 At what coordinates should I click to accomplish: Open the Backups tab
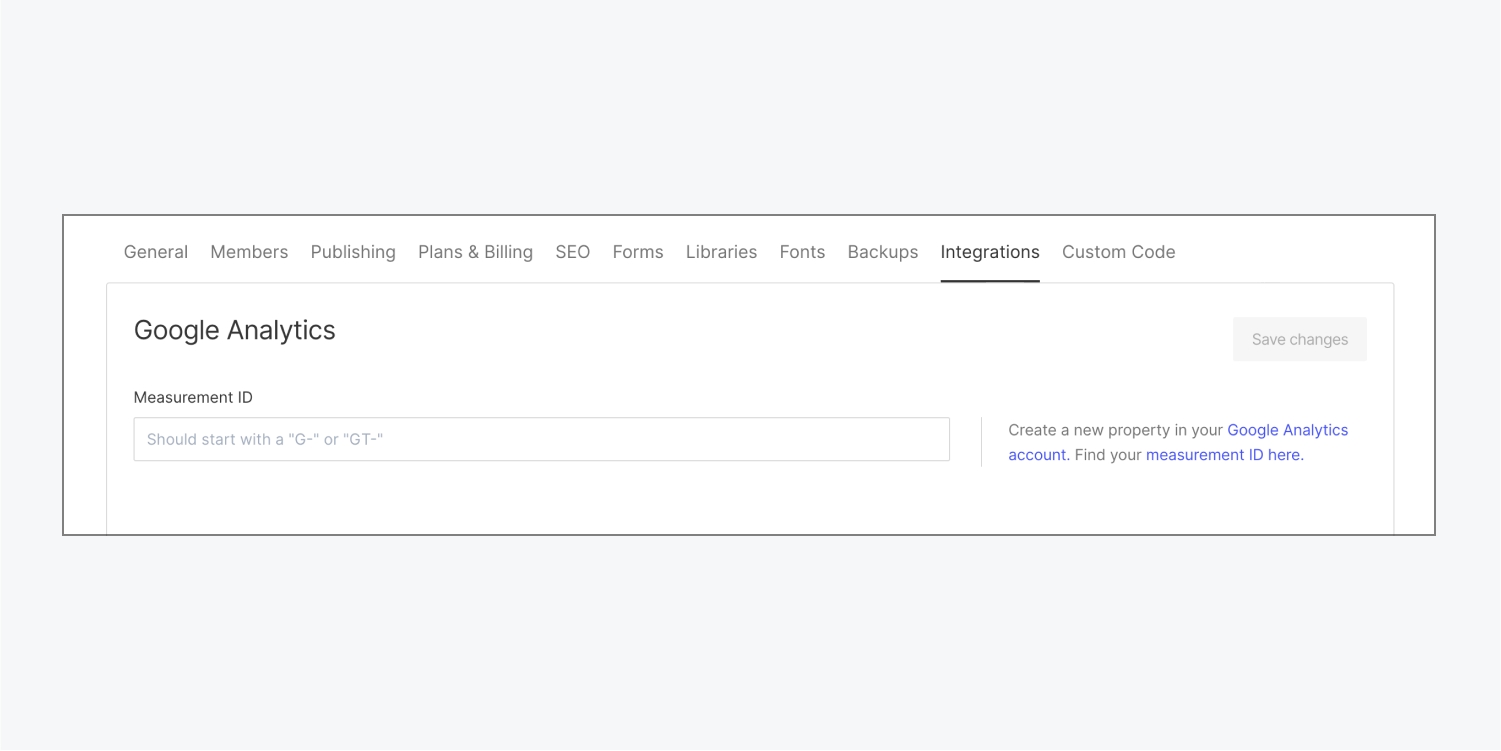point(882,252)
